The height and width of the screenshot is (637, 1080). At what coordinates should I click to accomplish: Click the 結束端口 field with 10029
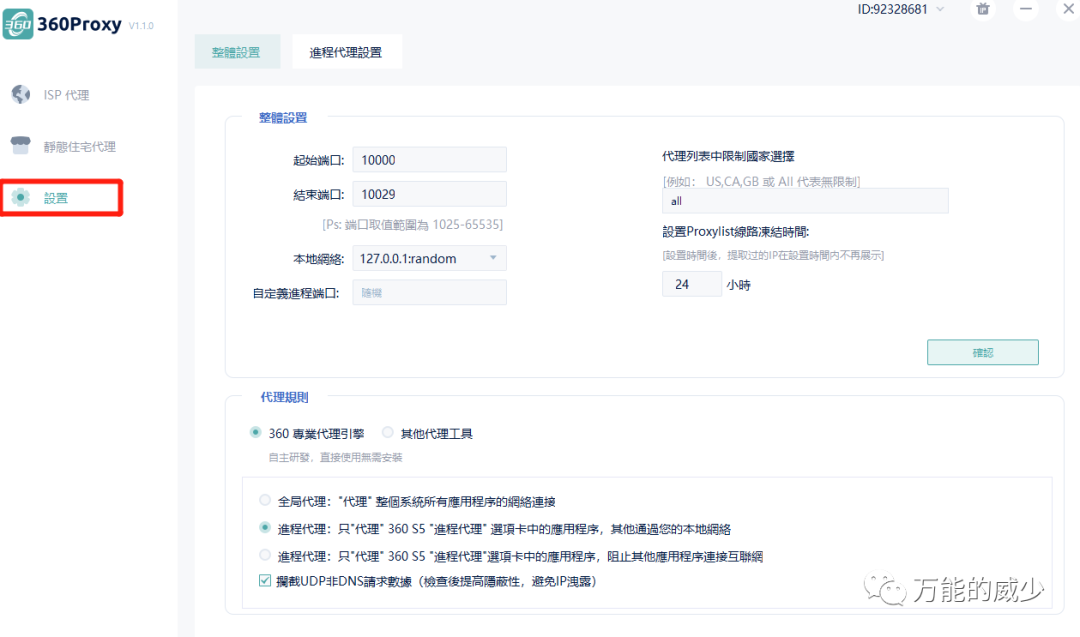click(430, 194)
